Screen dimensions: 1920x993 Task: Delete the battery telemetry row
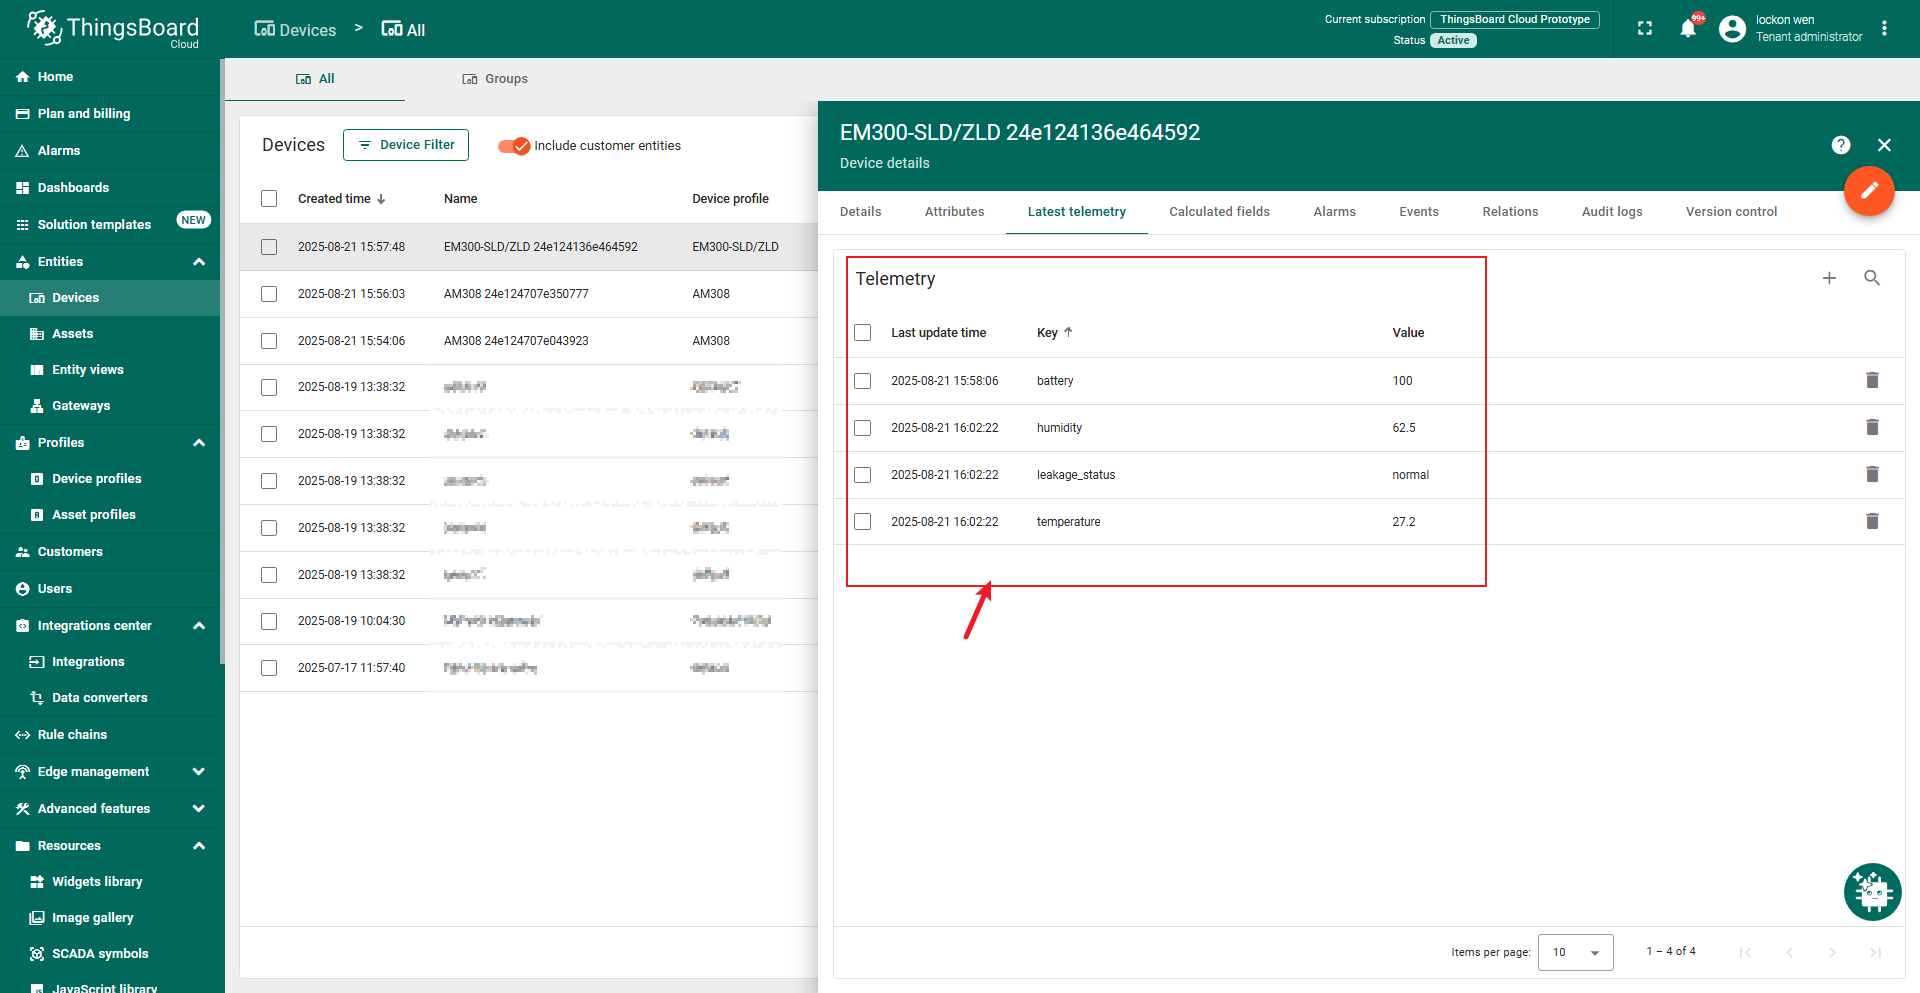[x=1872, y=380]
